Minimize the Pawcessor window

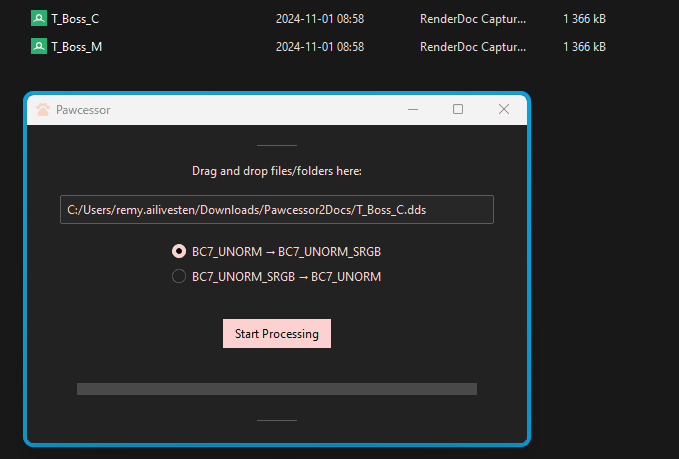(412, 110)
